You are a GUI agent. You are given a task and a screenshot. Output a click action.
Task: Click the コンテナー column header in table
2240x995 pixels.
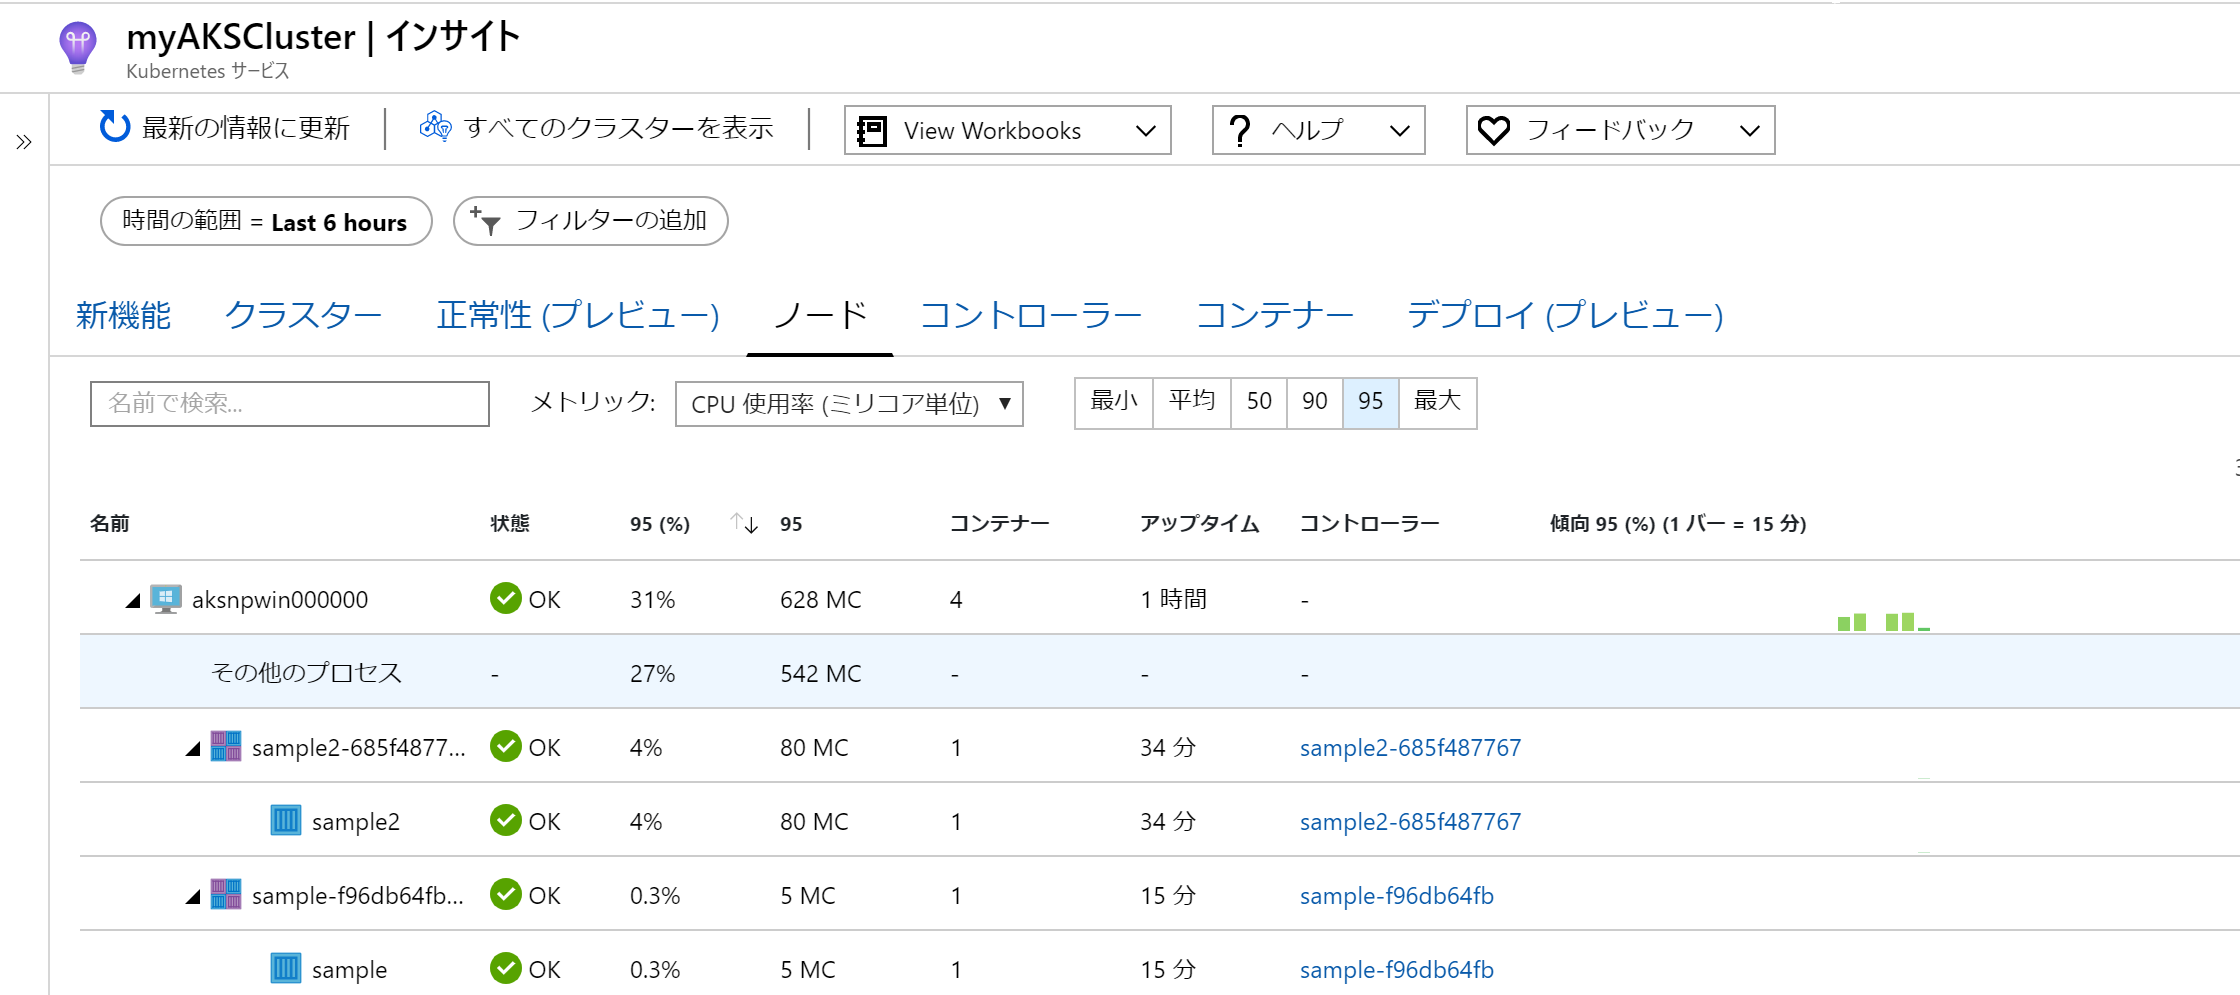[x=1000, y=524]
